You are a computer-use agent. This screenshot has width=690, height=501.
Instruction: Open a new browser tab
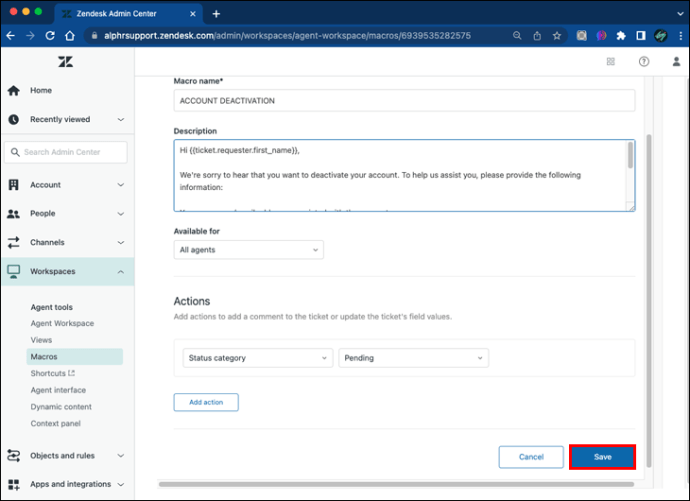tap(216, 14)
